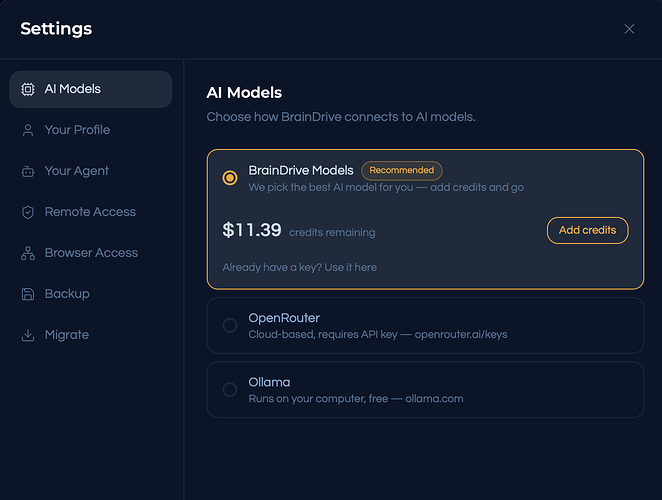
Task: Select the Ollama radio button
Action: [230, 389]
